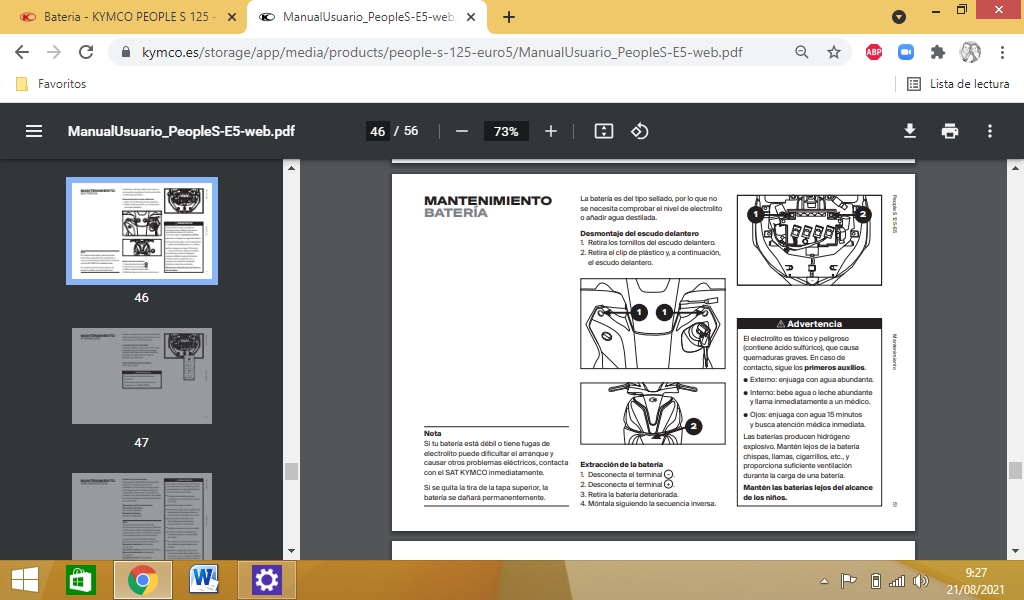Open Microsoft Word from taskbar
The width and height of the screenshot is (1024, 600).
pyautogui.click(x=204, y=580)
